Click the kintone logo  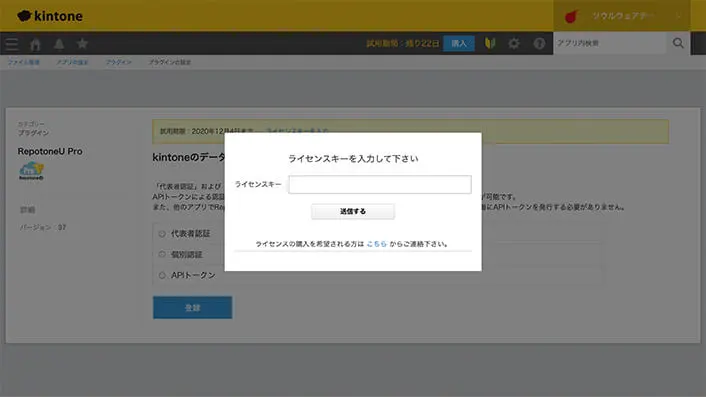pyautogui.click(x=50, y=16)
